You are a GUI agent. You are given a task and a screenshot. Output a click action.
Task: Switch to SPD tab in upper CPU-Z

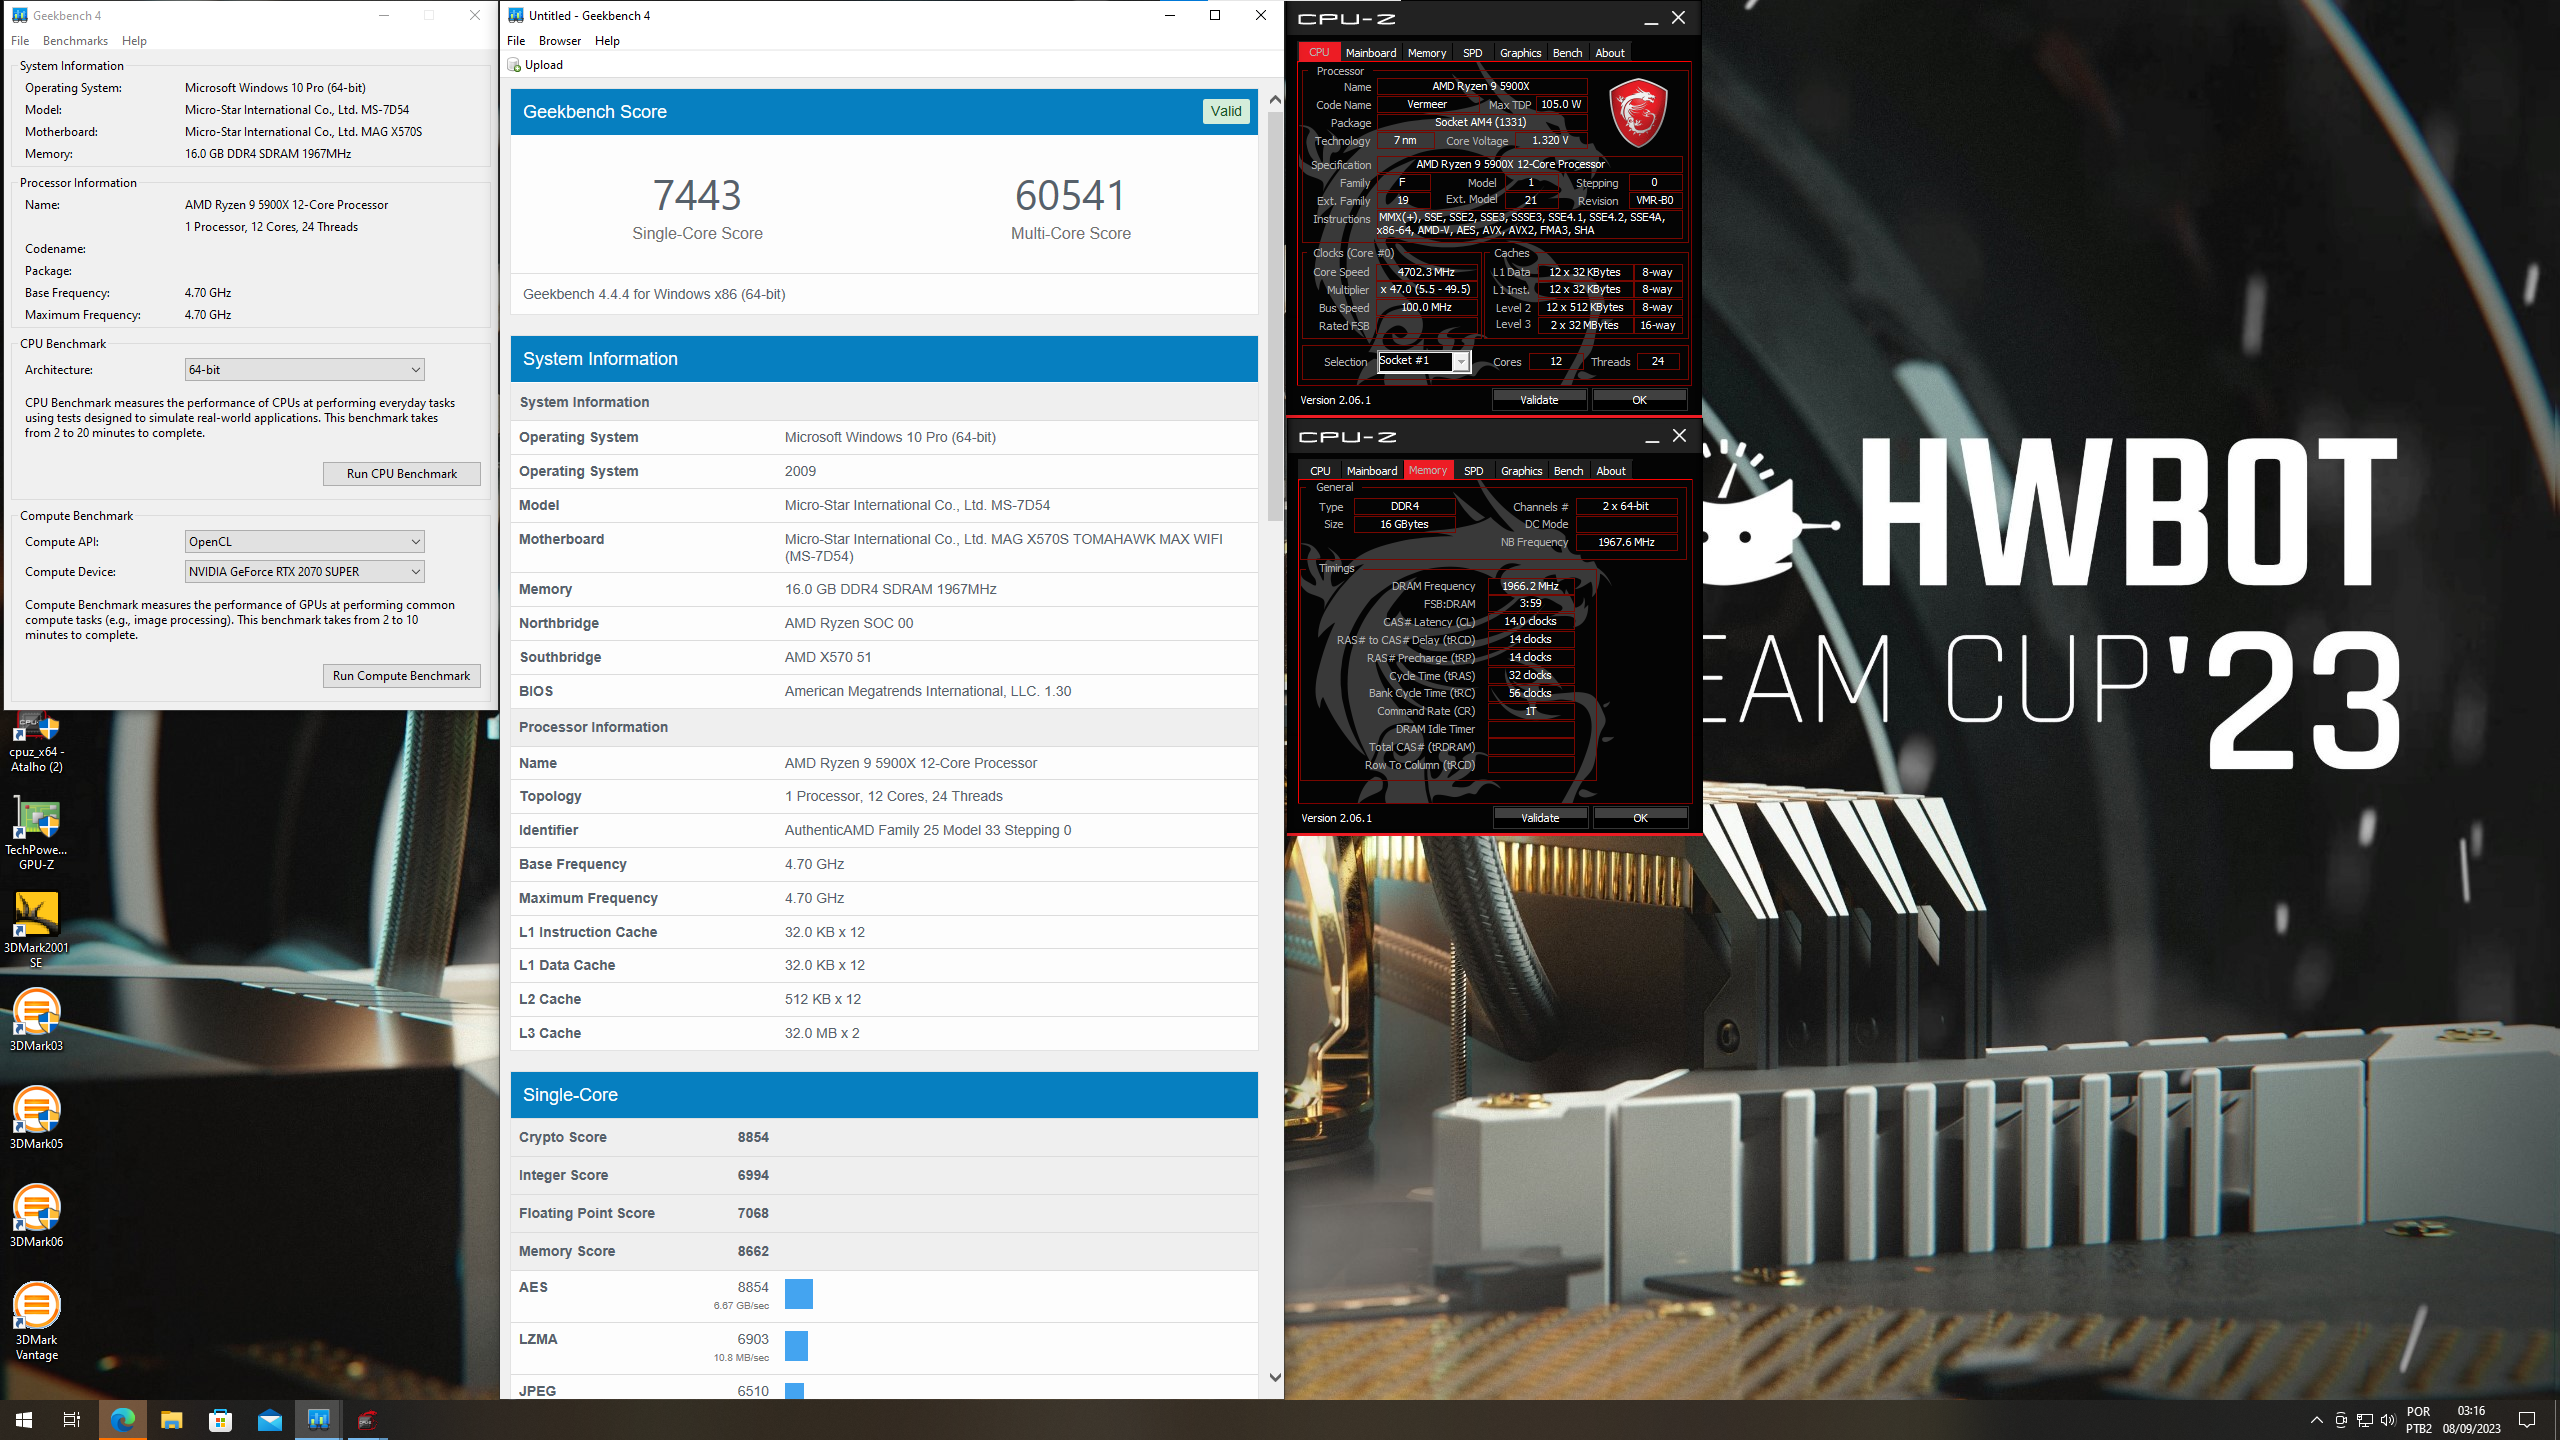(x=1472, y=53)
